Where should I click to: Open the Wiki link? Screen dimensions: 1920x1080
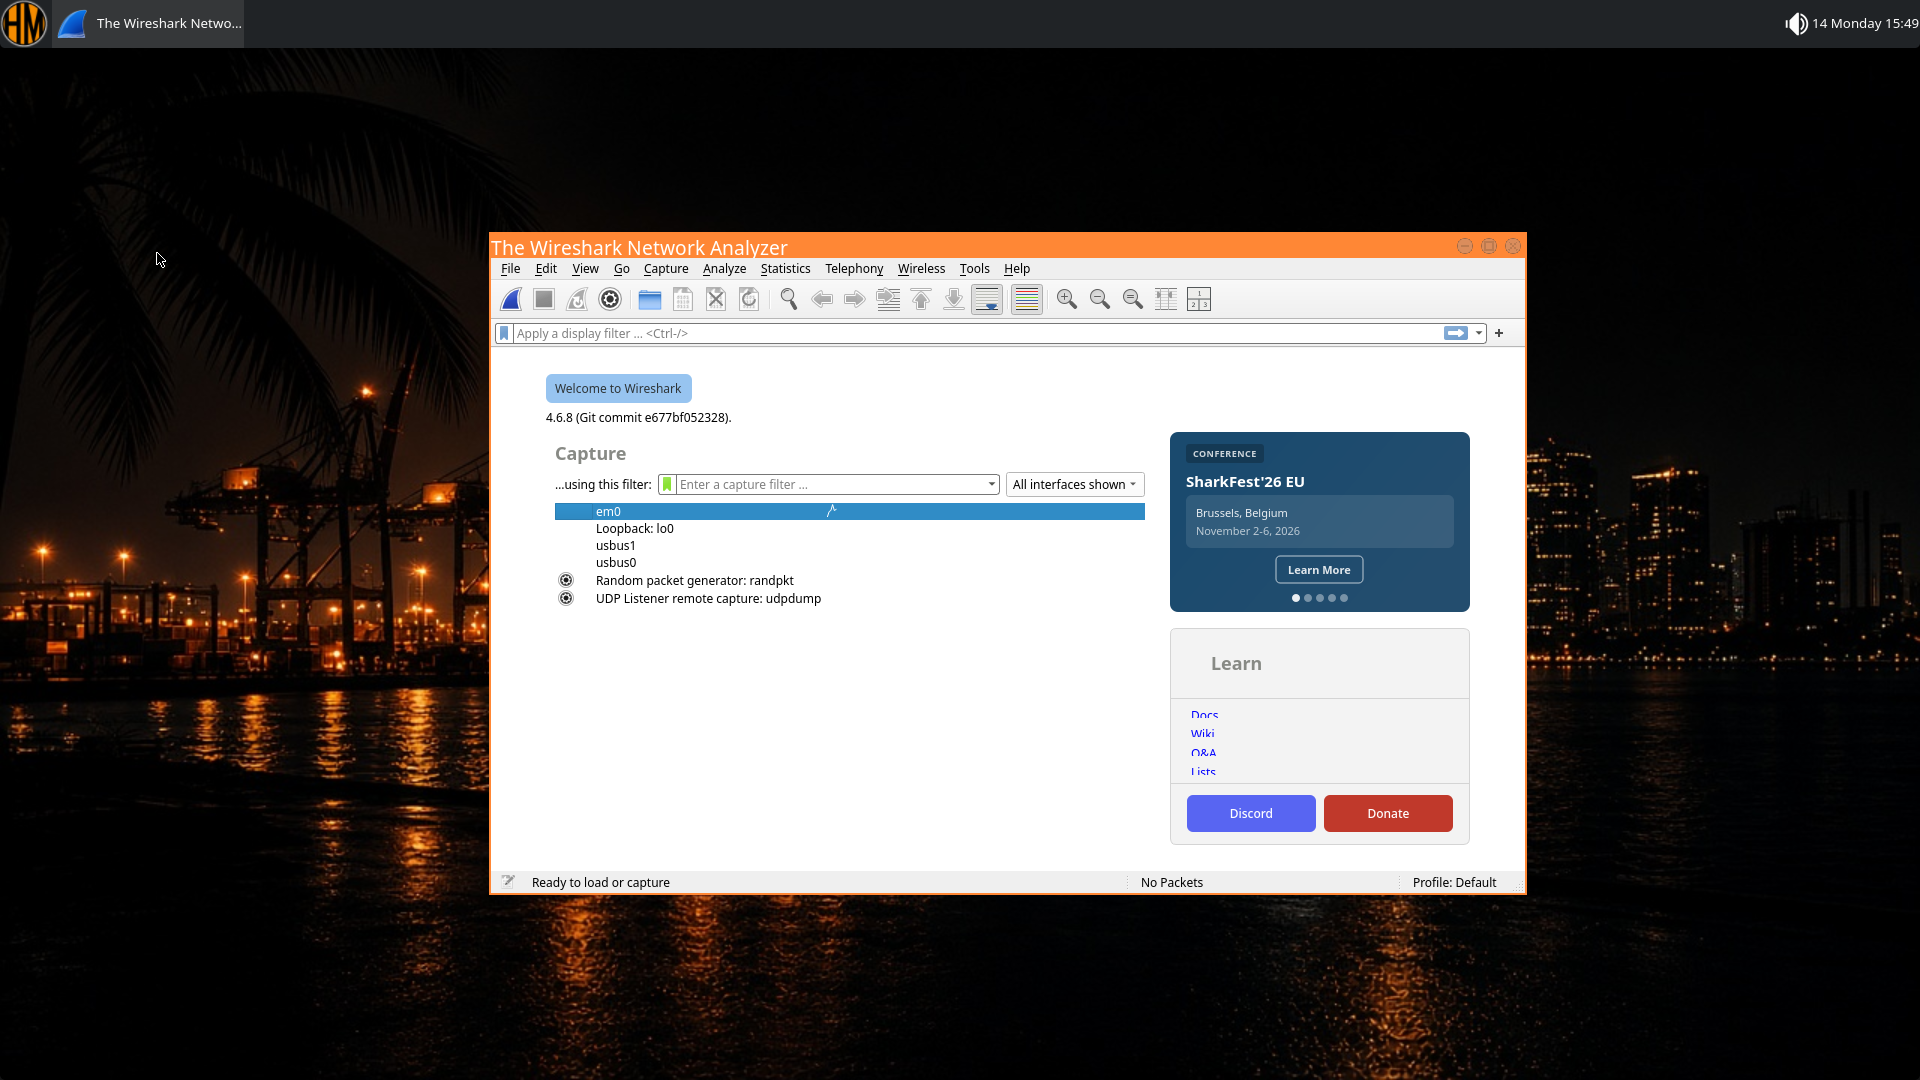pos(1202,733)
